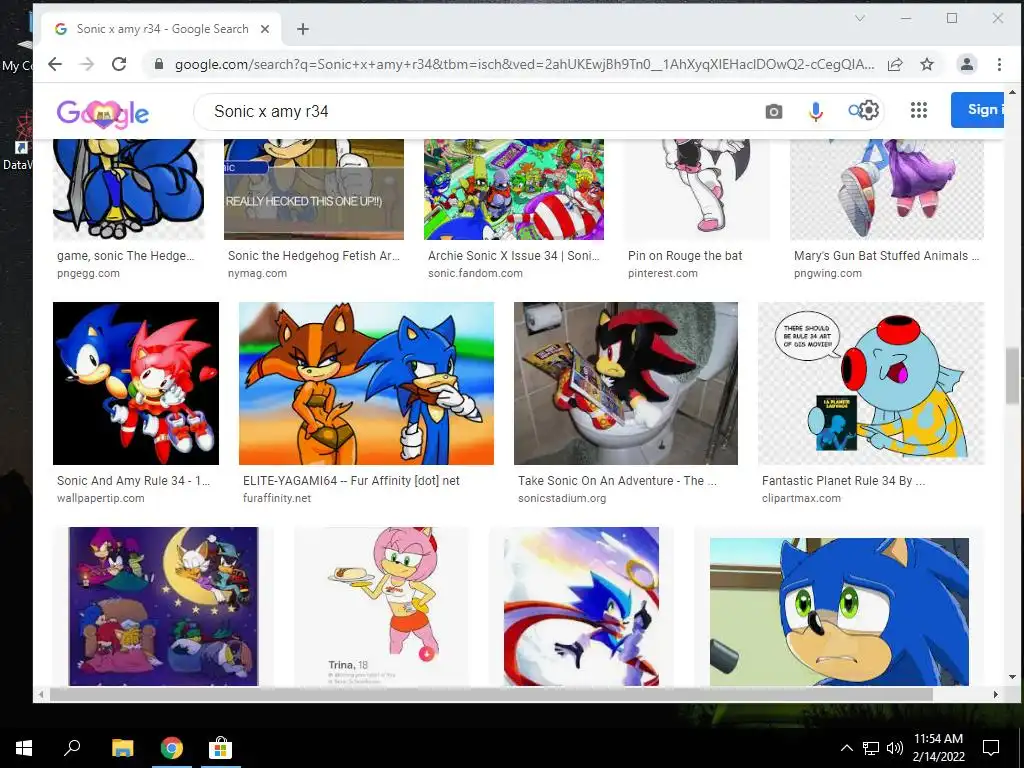Click the vertical scrollbar down arrow

tap(1012, 677)
